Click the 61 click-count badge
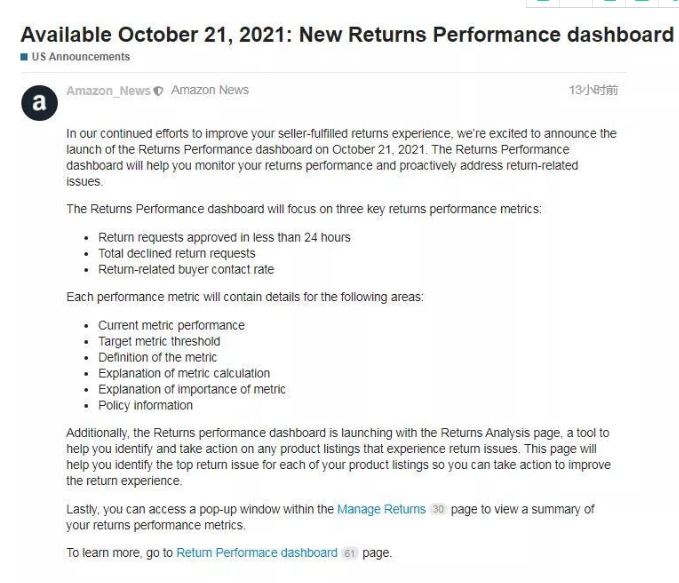Screen dimensions: 679x583 pyautogui.click(x=349, y=553)
